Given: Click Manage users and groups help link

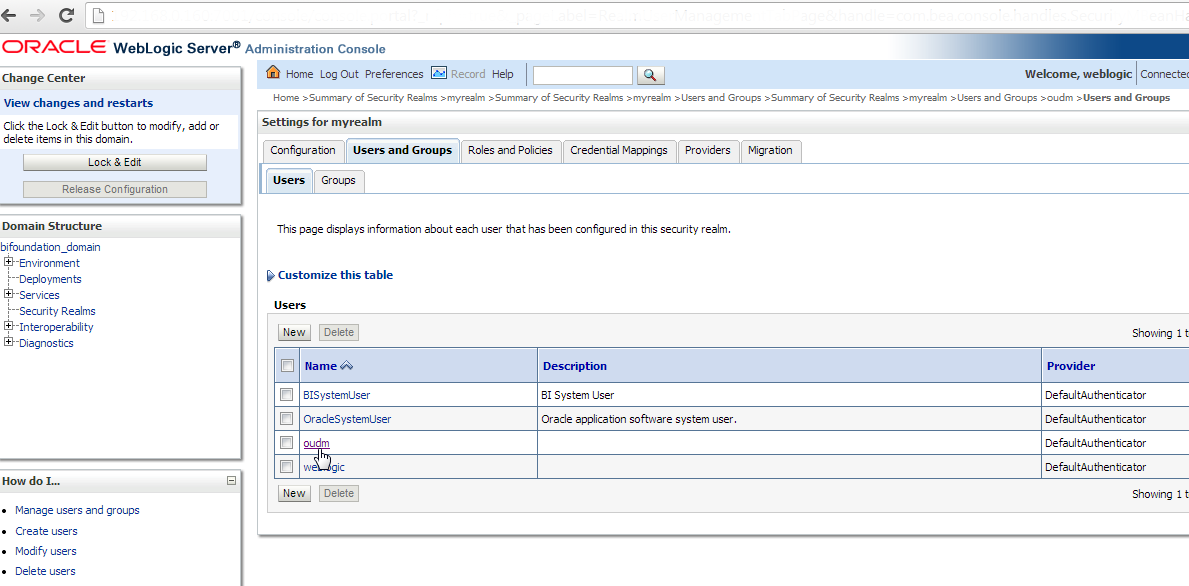Looking at the screenshot, I should [x=77, y=510].
